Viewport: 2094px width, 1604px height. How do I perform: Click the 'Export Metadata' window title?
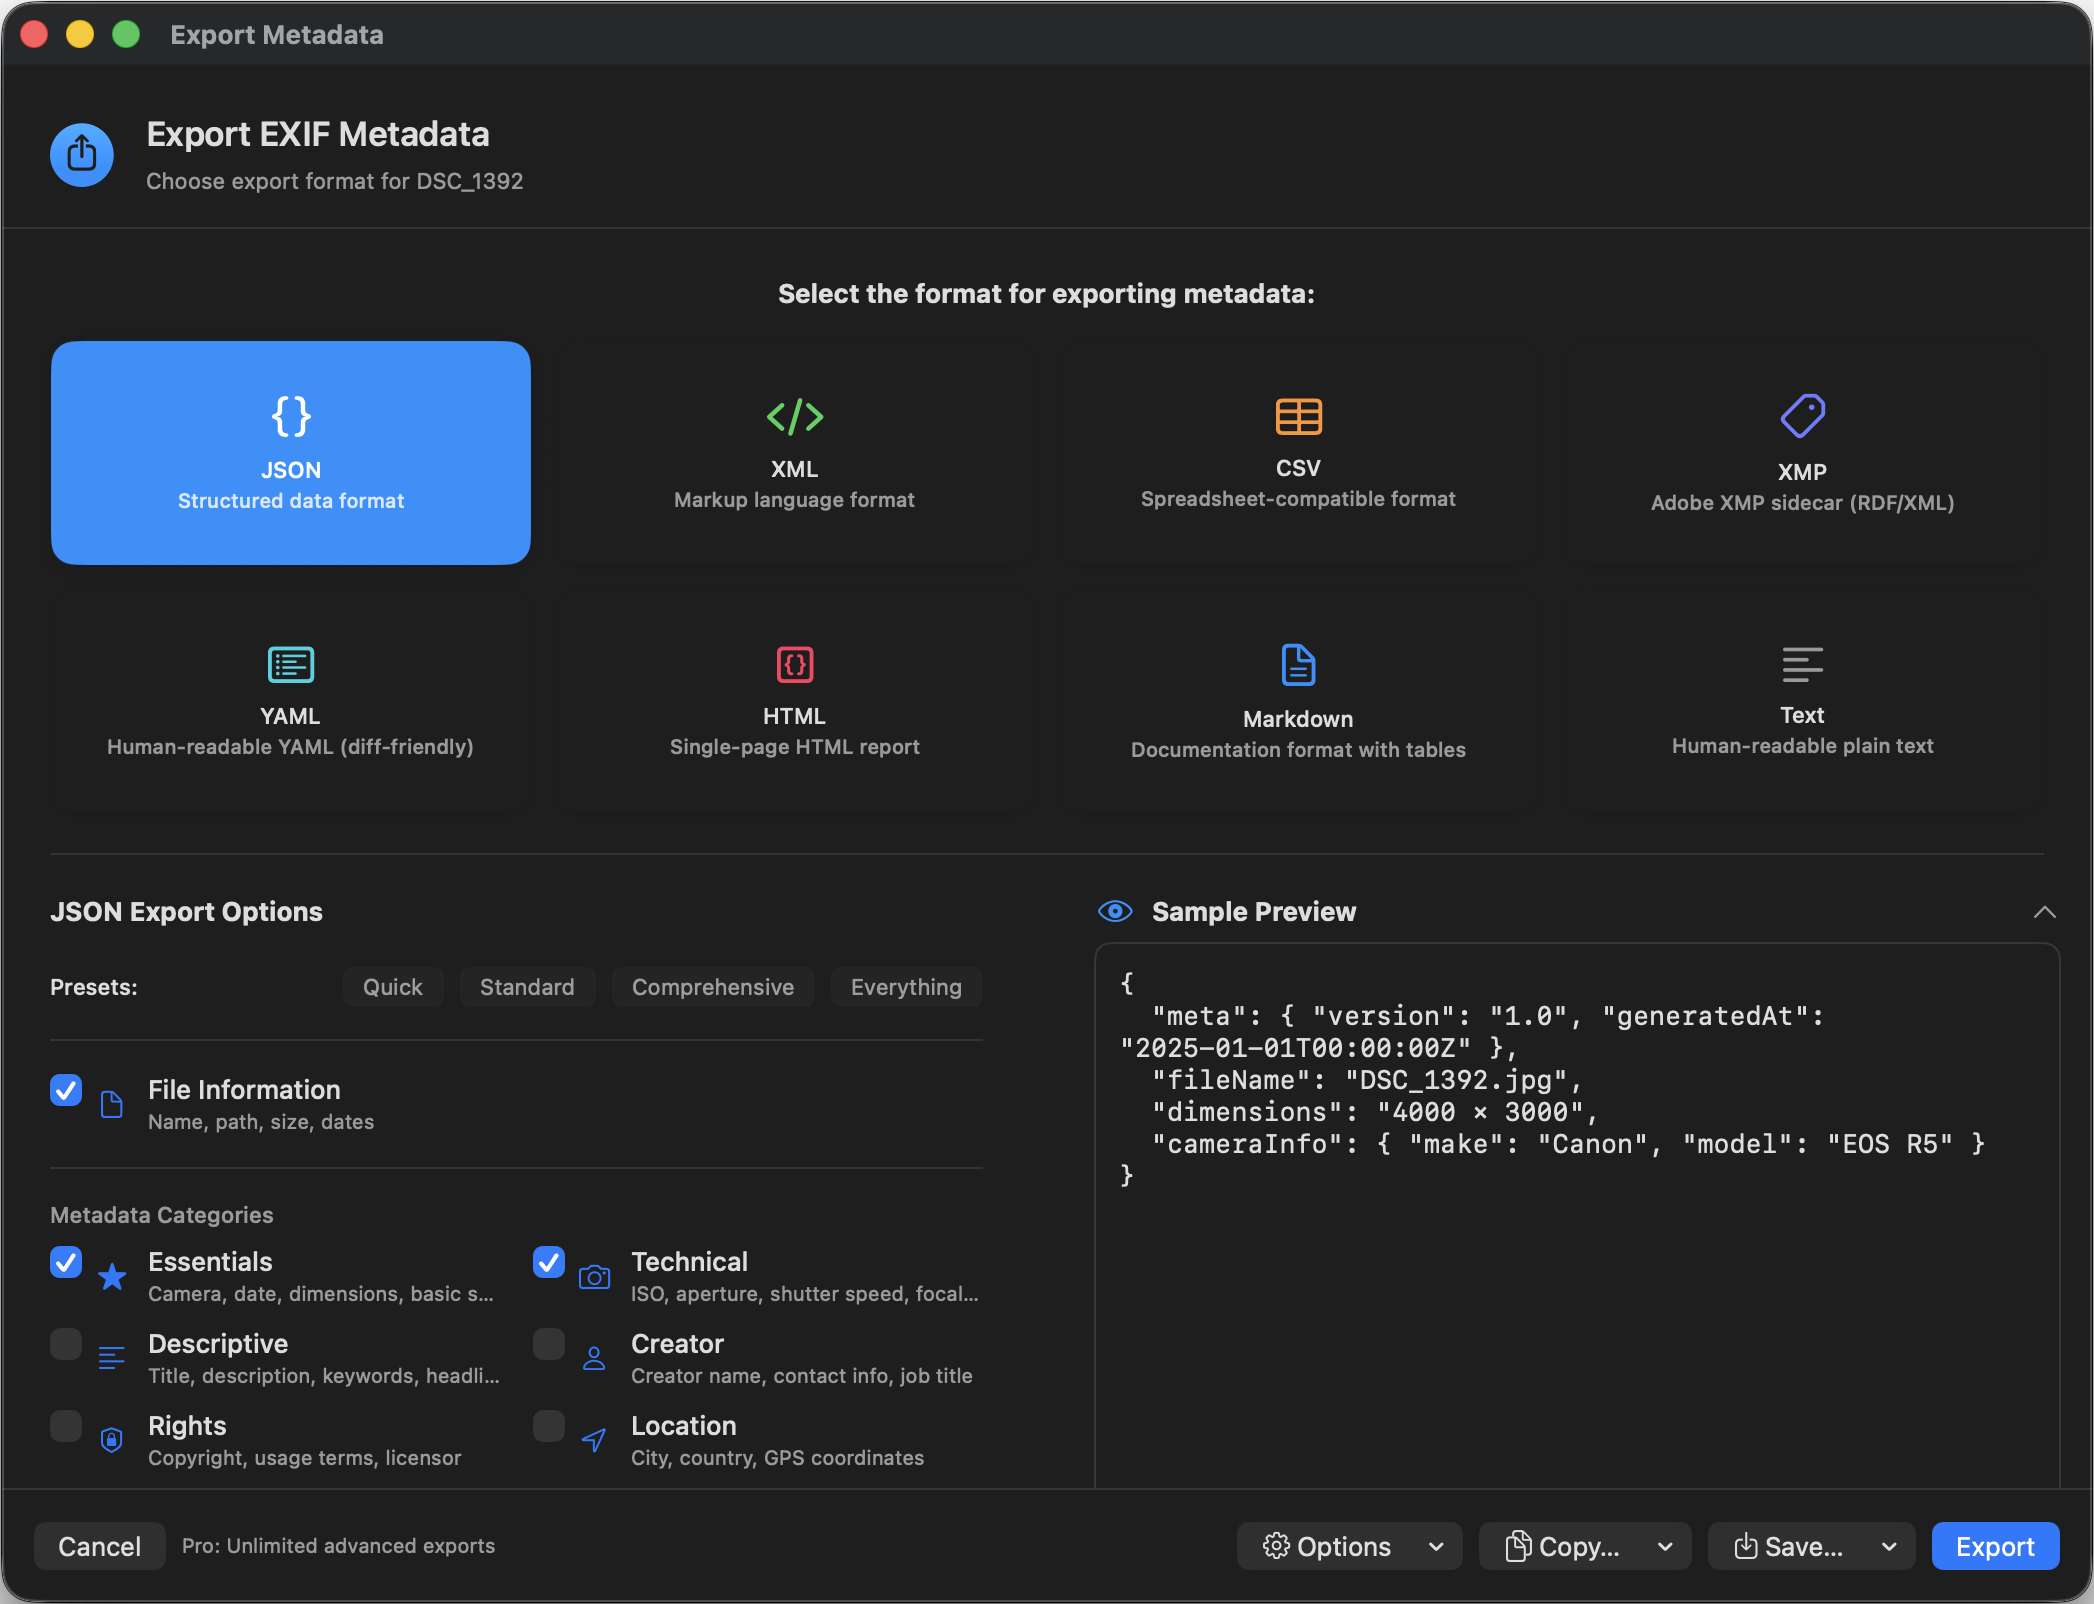click(277, 35)
